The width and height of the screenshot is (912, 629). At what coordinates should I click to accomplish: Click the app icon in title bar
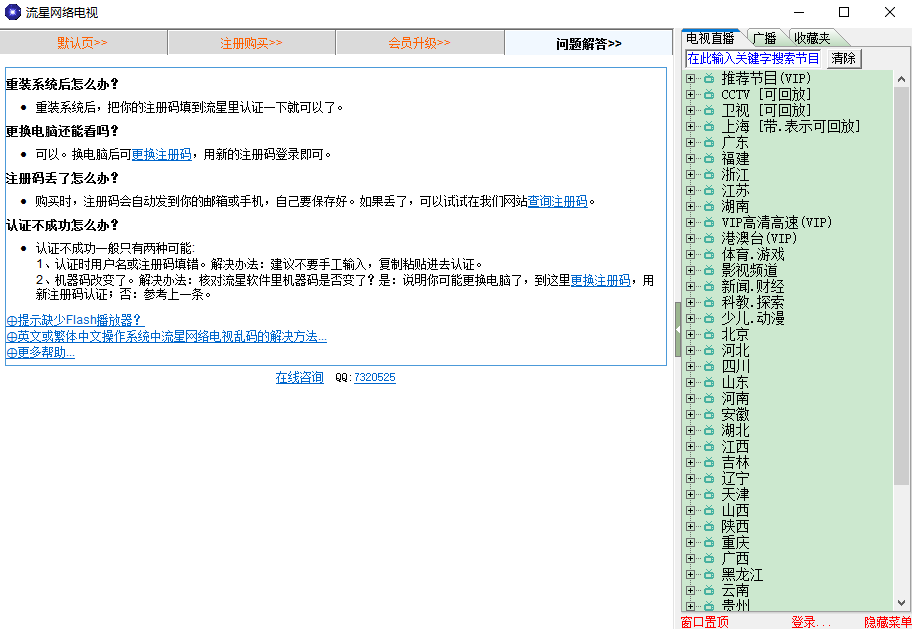coord(12,12)
